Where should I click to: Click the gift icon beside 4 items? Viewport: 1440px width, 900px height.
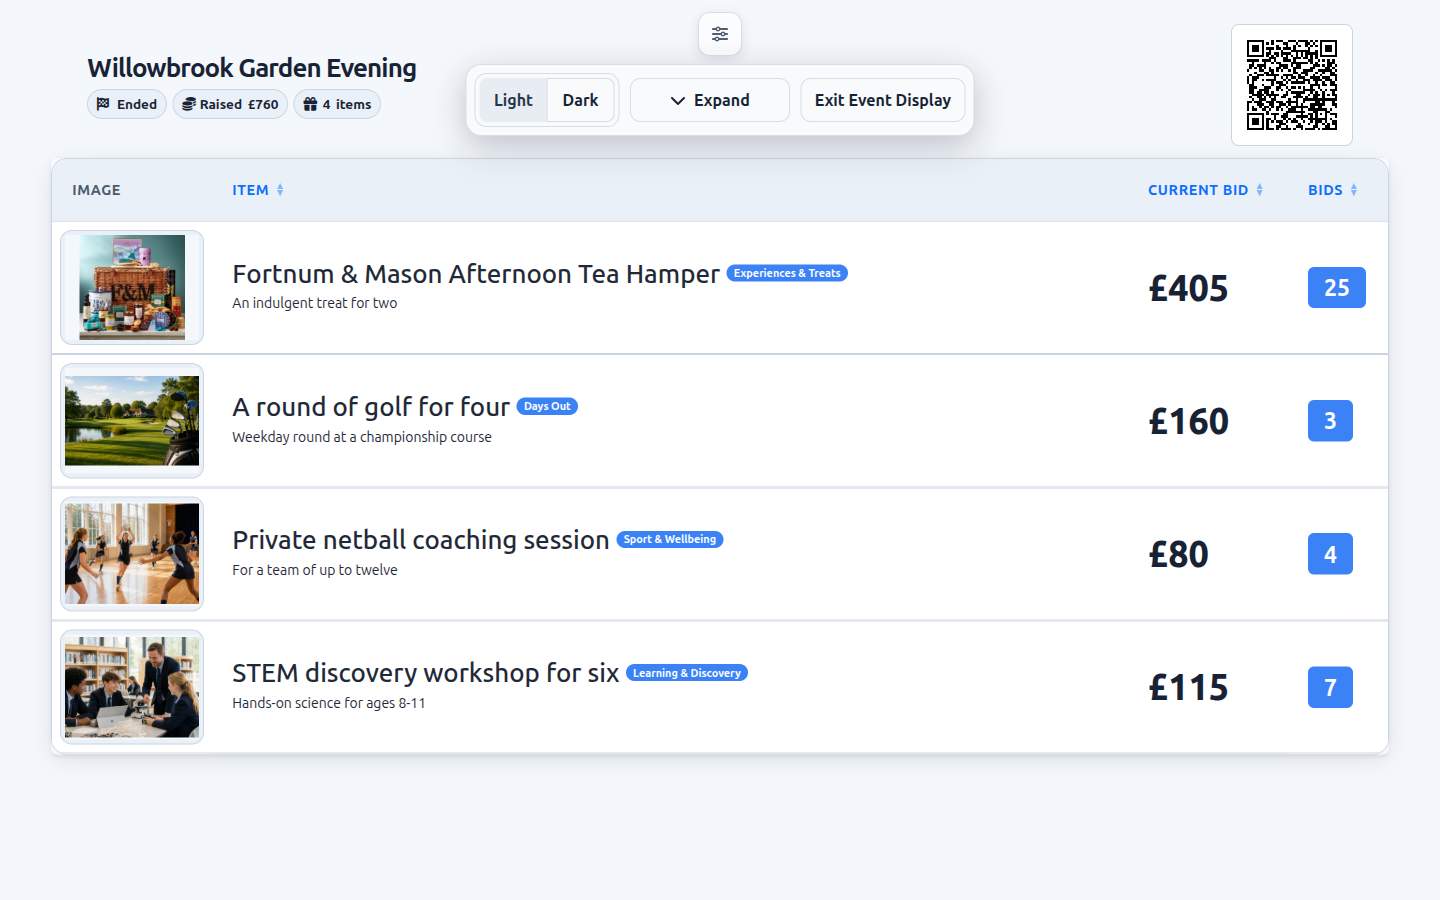310,104
